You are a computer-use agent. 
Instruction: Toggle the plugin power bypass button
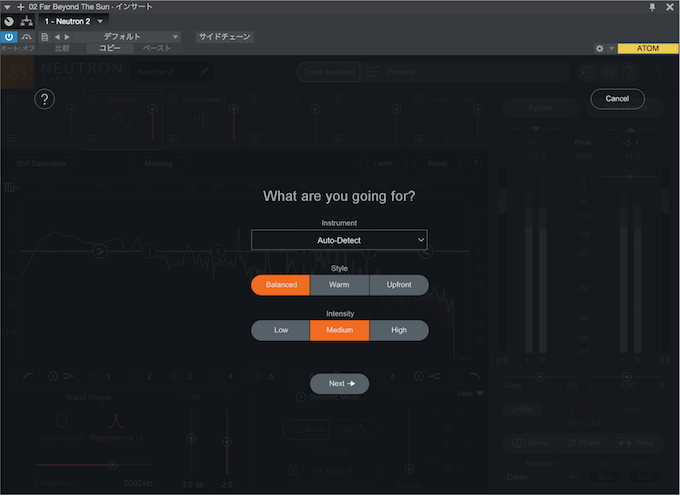[9, 37]
